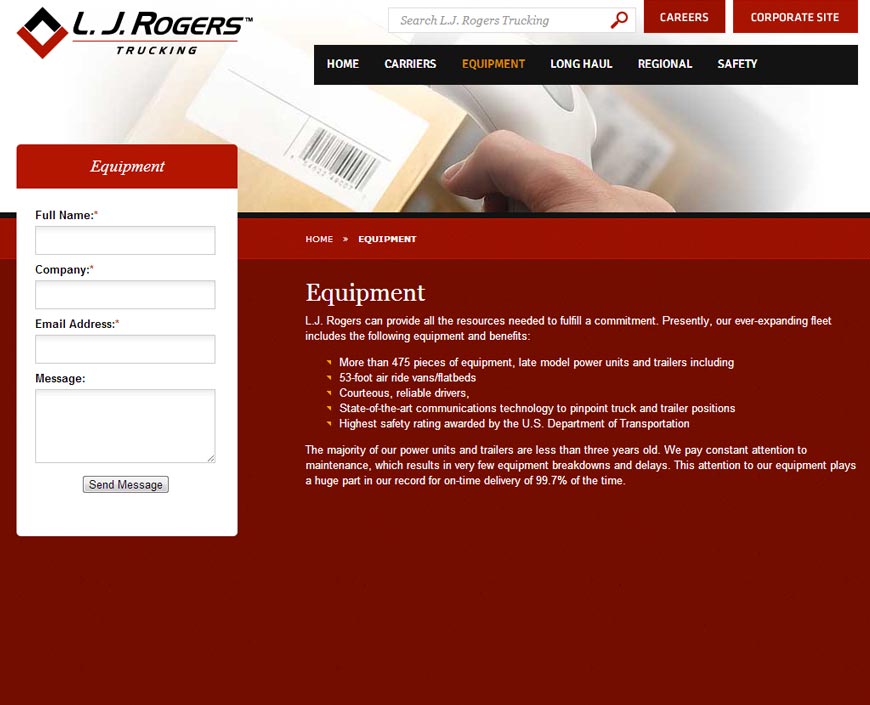
Task: Click the breadcrumb arrow separator icon
Action: point(345,239)
